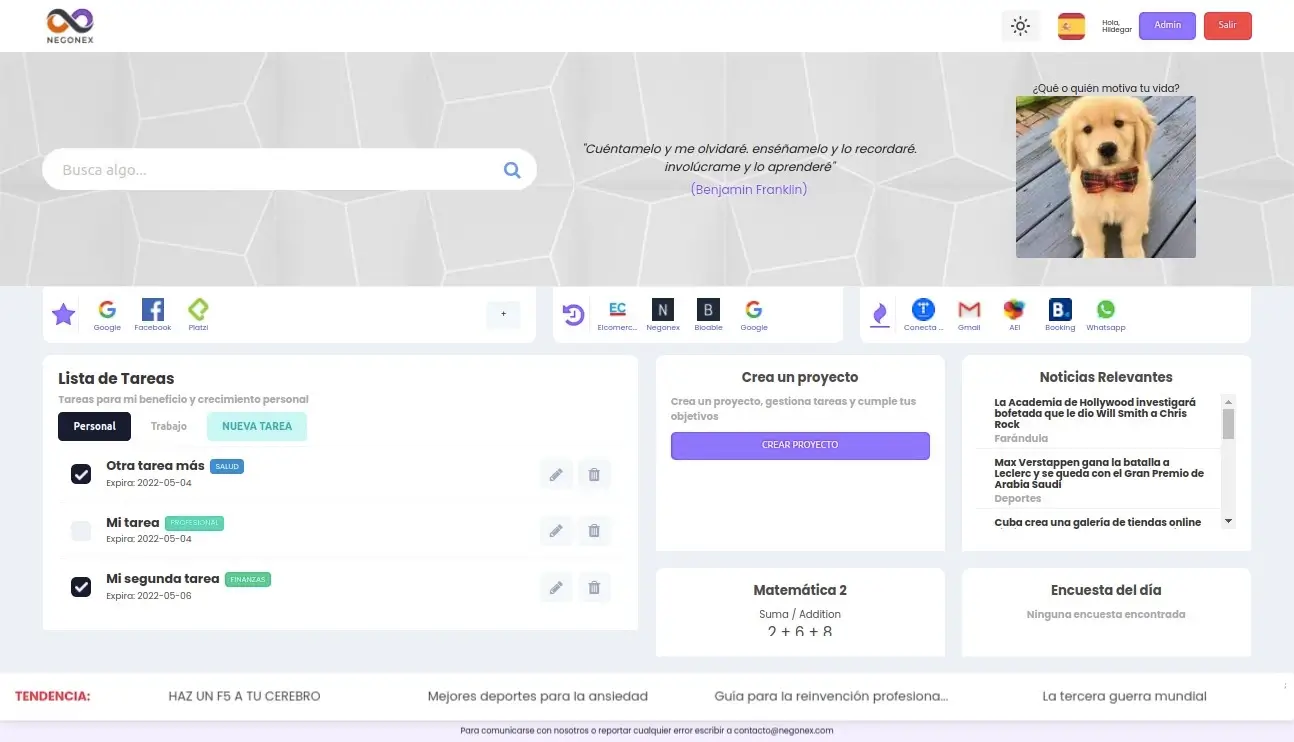Open the Cuba galería de tiendas news
The width and height of the screenshot is (1294, 742).
(1097, 522)
